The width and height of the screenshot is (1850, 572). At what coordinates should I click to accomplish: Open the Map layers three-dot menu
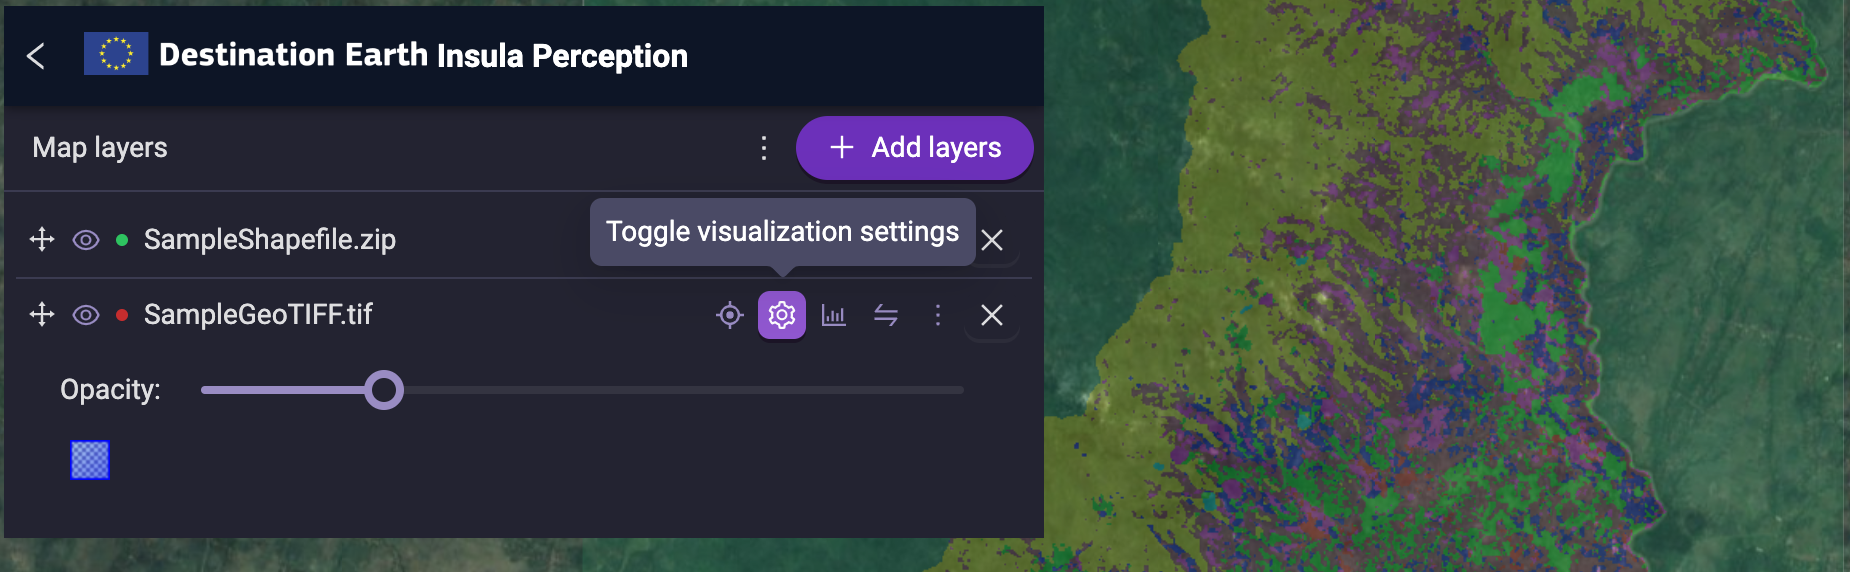(x=764, y=148)
